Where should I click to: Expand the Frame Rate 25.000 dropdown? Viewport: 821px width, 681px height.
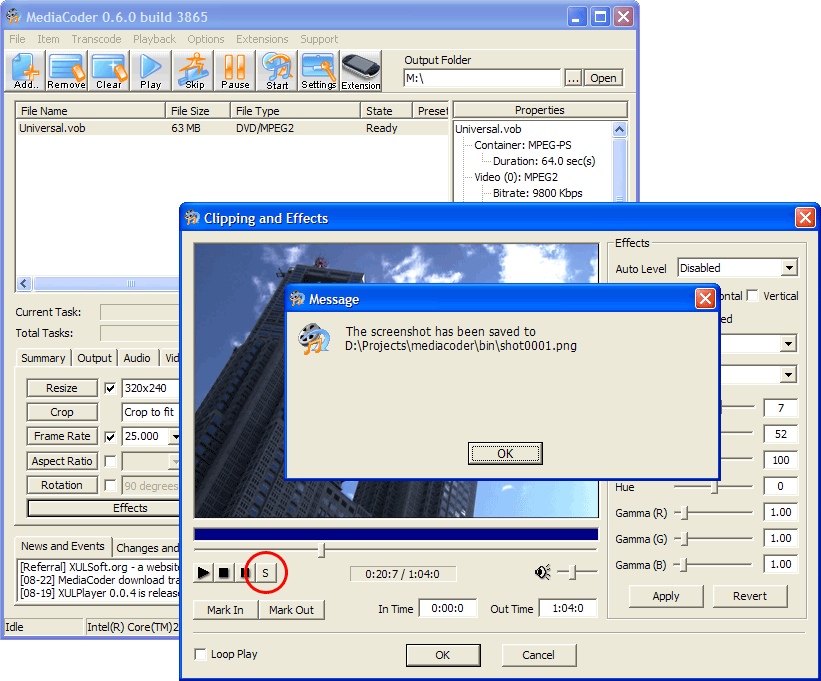[x=176, y=437]
